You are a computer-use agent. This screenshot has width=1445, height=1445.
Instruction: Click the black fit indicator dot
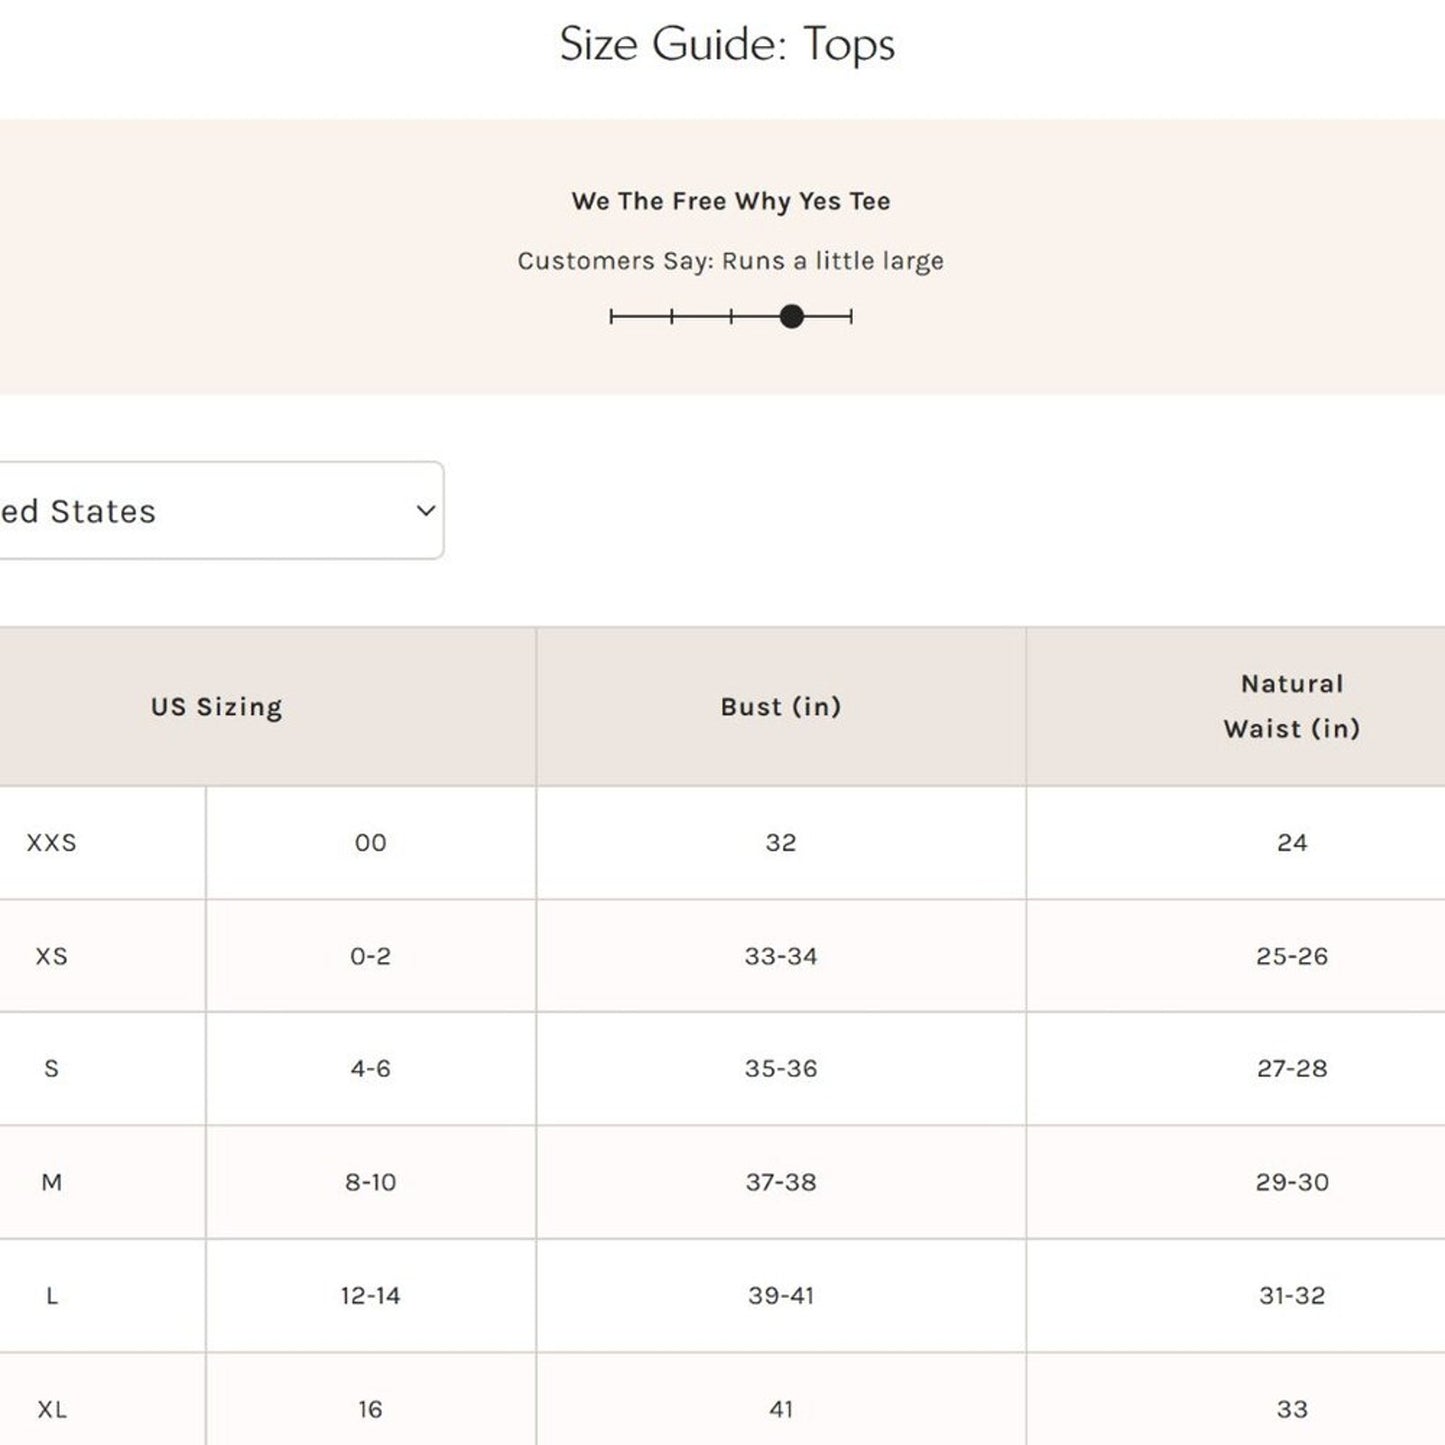click(791, 317)
